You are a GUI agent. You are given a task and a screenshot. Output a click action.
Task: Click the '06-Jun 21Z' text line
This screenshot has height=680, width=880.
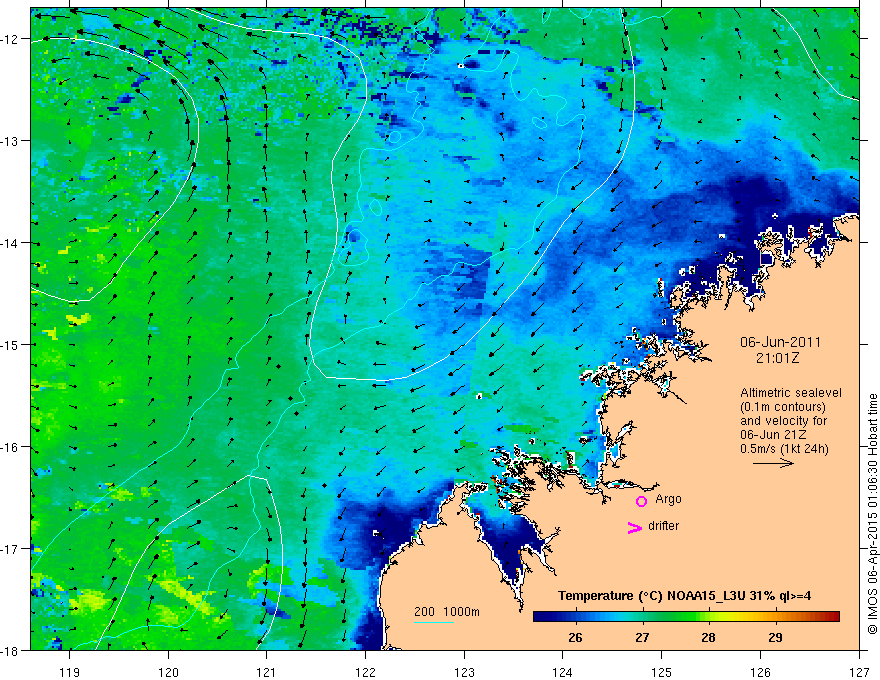point(774,435)
